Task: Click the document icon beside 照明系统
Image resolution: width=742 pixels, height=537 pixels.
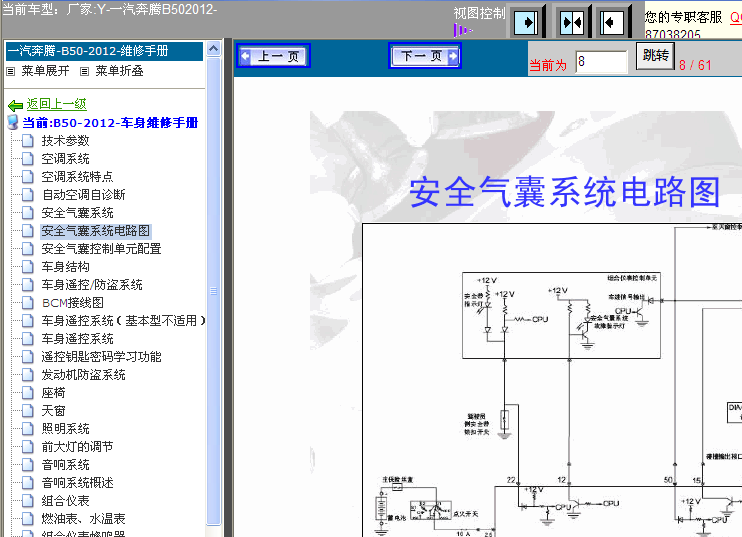Action: pyautogui.click(x=28, y=428)
